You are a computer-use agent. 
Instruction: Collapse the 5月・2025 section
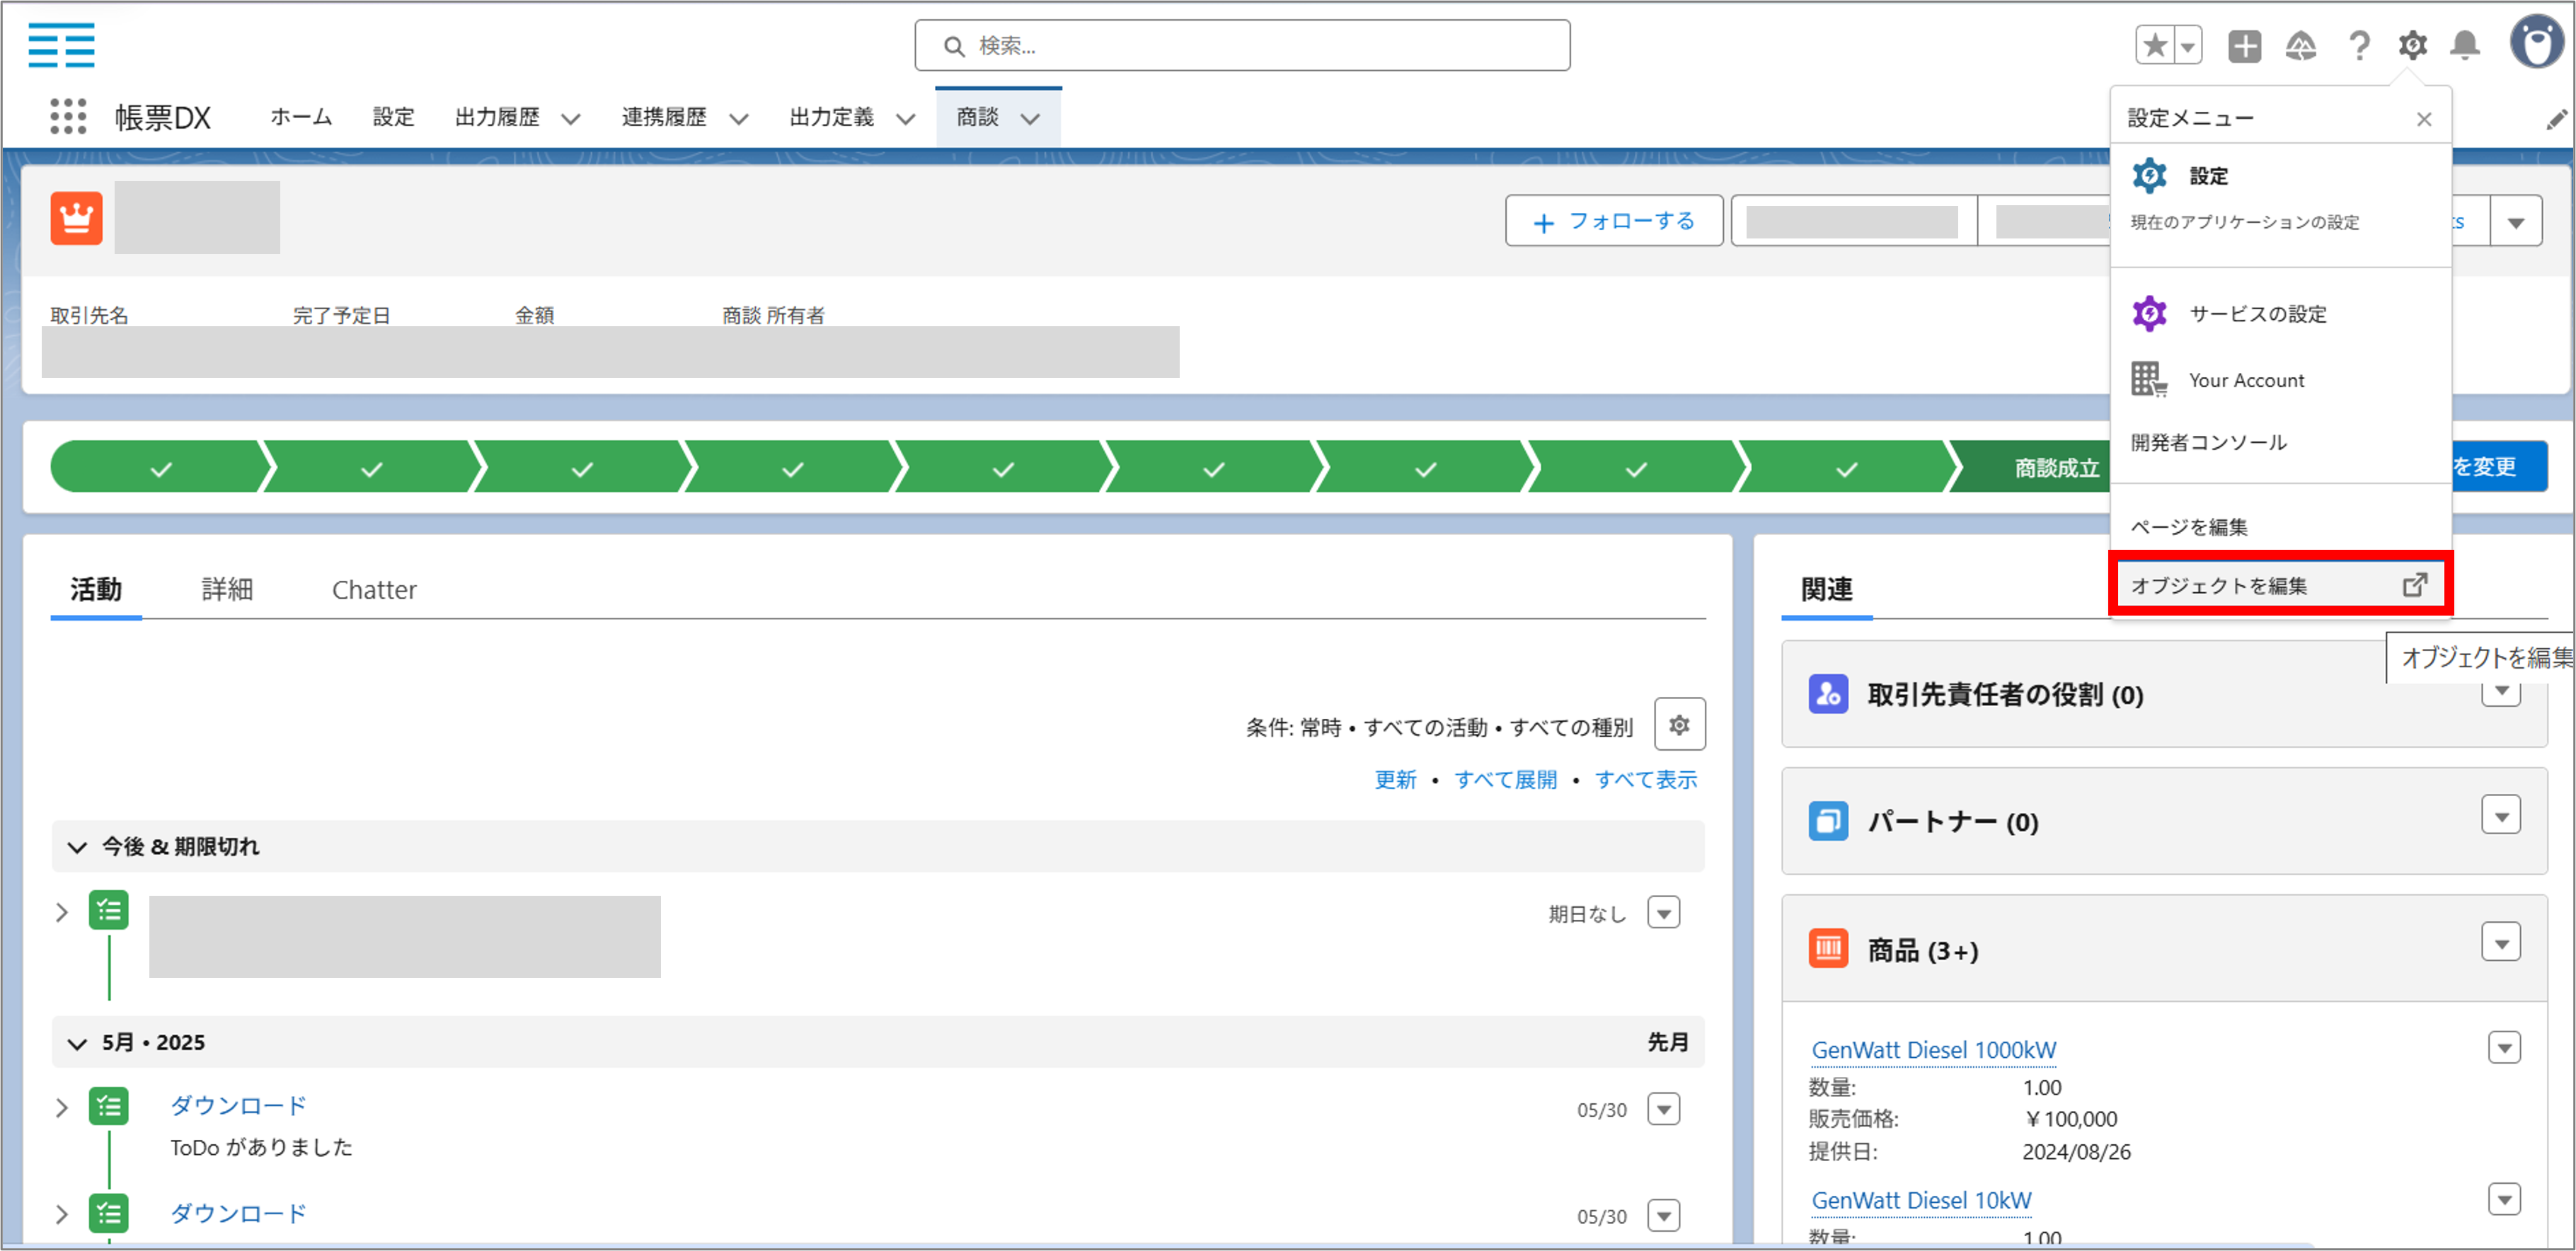77,1043
